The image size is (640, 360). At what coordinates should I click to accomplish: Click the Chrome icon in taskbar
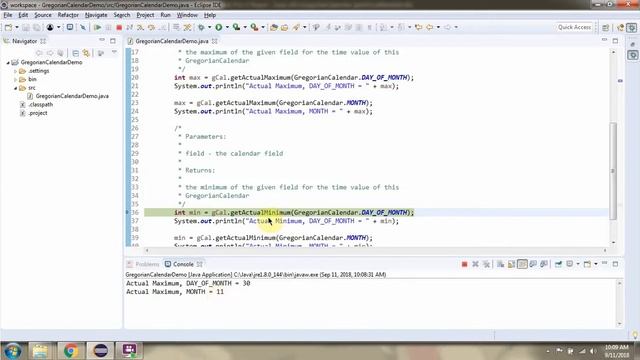(x=70, y=351)
